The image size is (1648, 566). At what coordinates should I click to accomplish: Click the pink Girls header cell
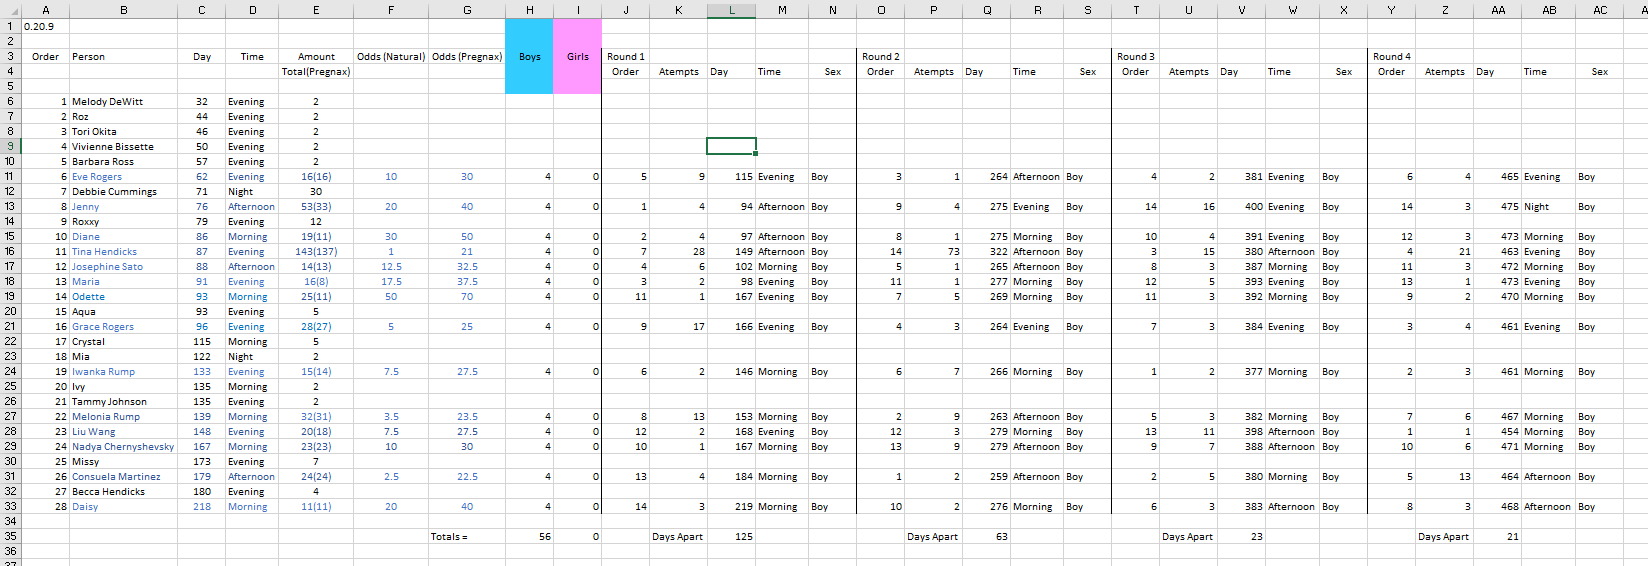coord(577,57)
